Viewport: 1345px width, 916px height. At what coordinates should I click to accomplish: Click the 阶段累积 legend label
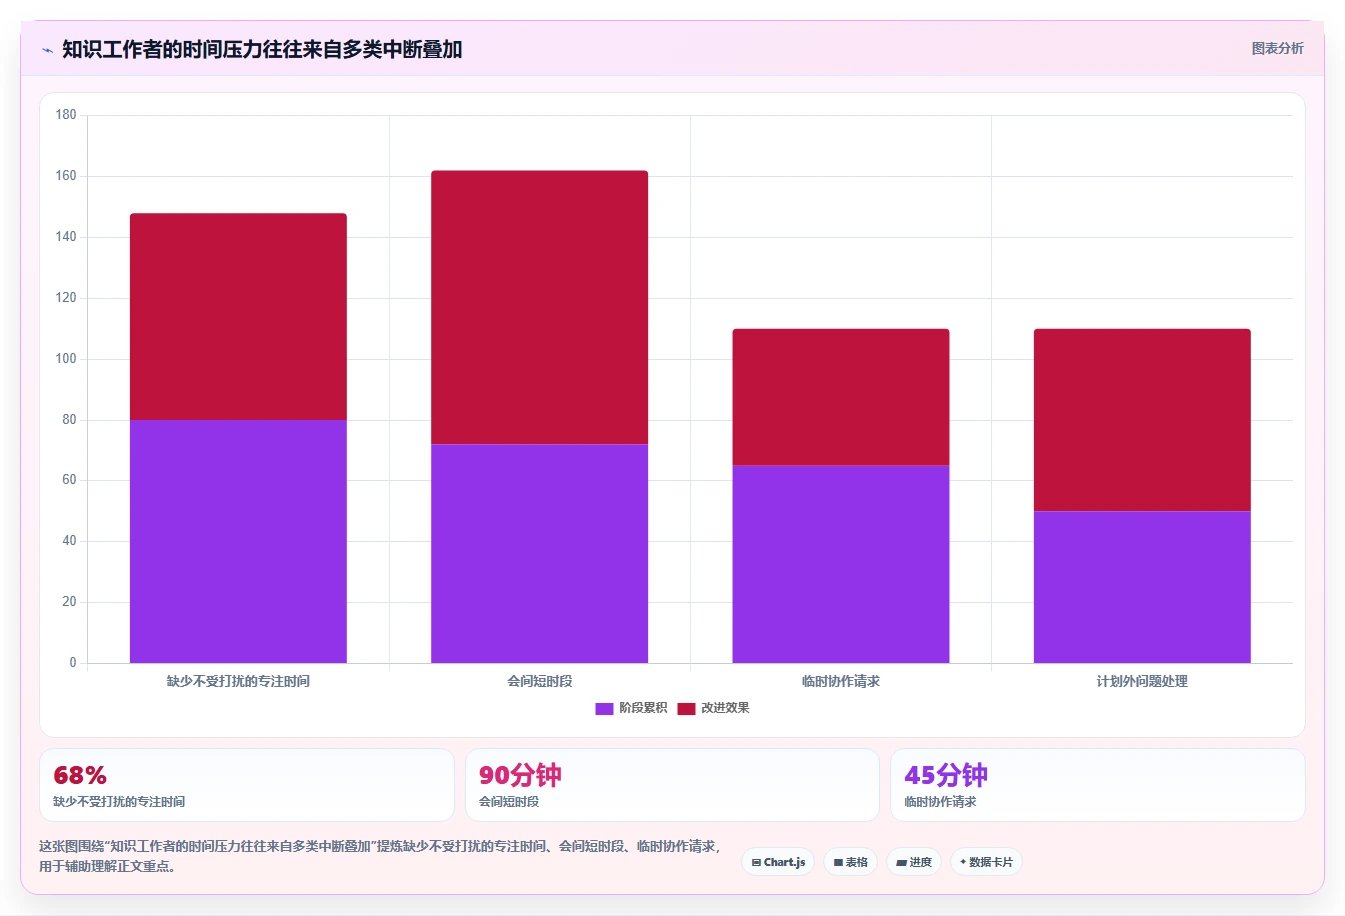(x=643, y=708)
